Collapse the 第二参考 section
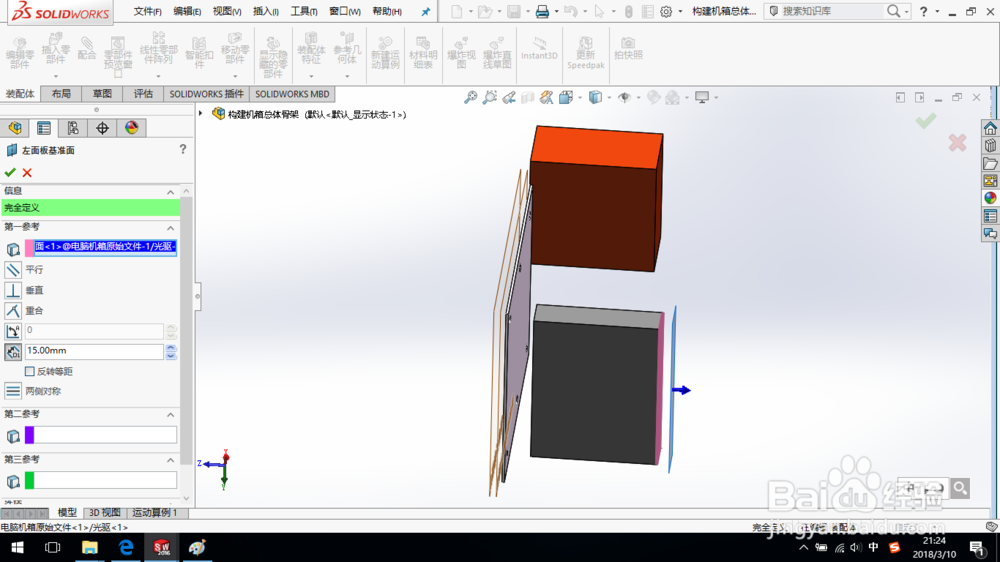This screenshot has height=562, width=1000. (x=170, y=415)
